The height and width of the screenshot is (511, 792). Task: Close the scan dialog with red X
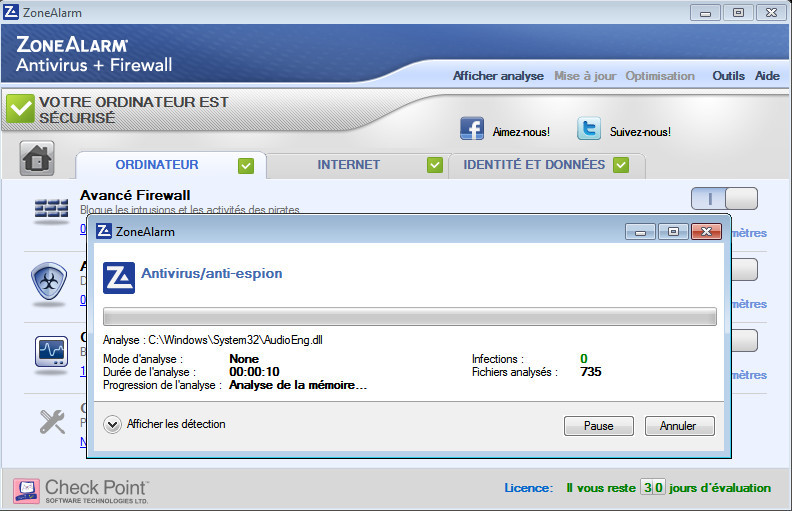click(706, 231)
